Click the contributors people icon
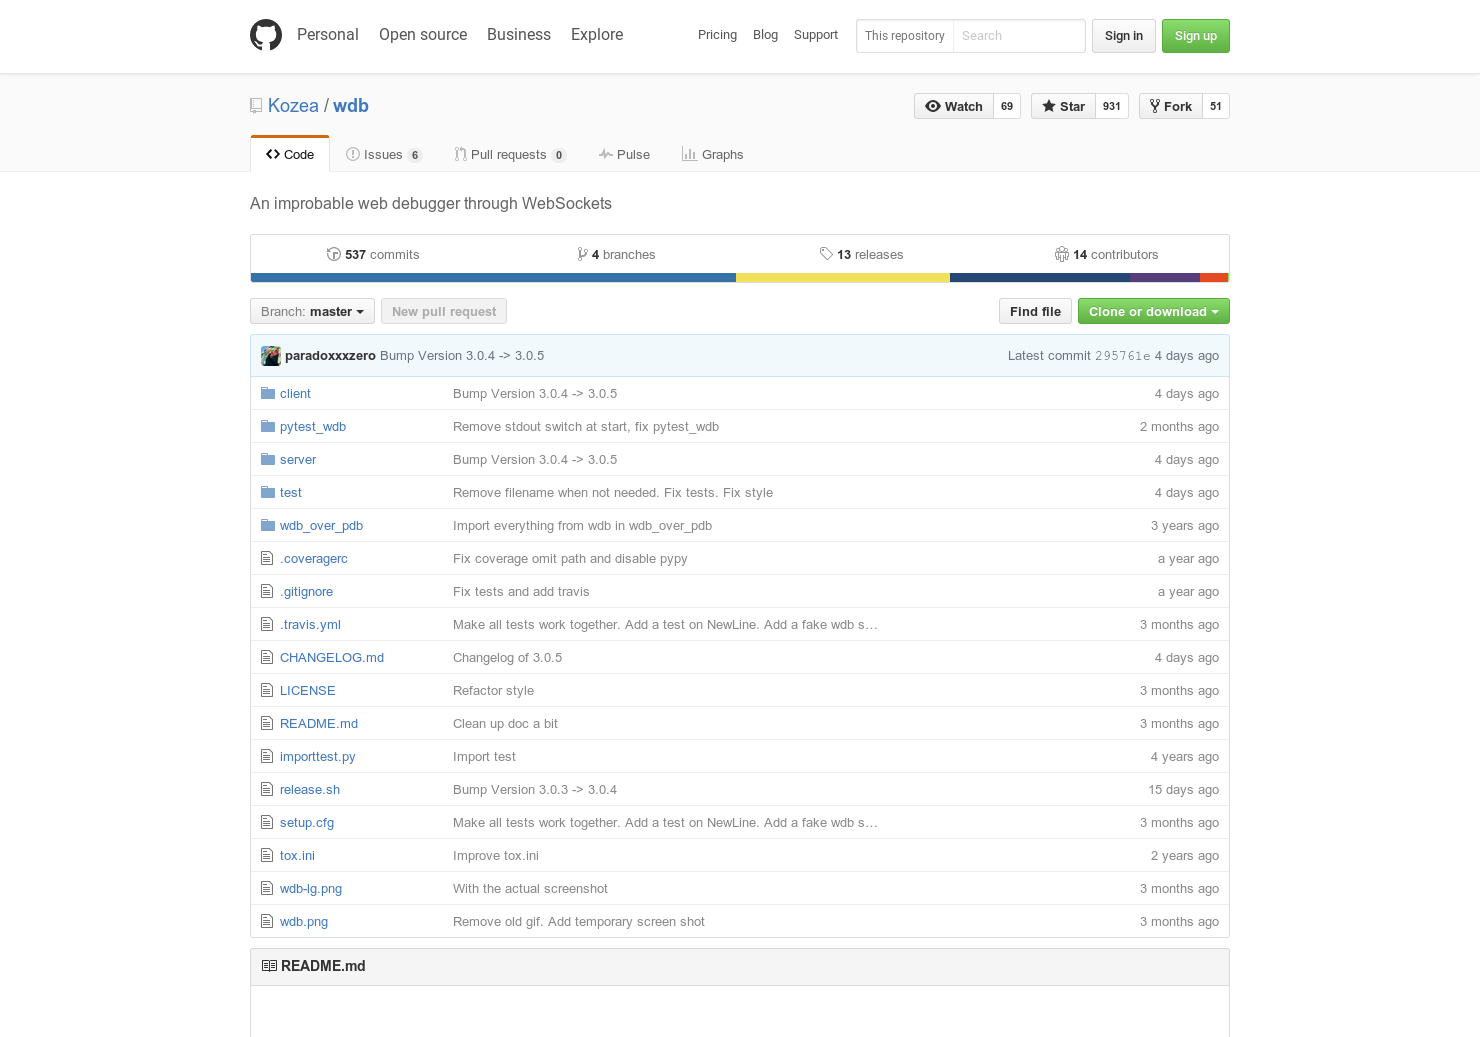Screen dimensions: 1480x1037 point(1062,254)
